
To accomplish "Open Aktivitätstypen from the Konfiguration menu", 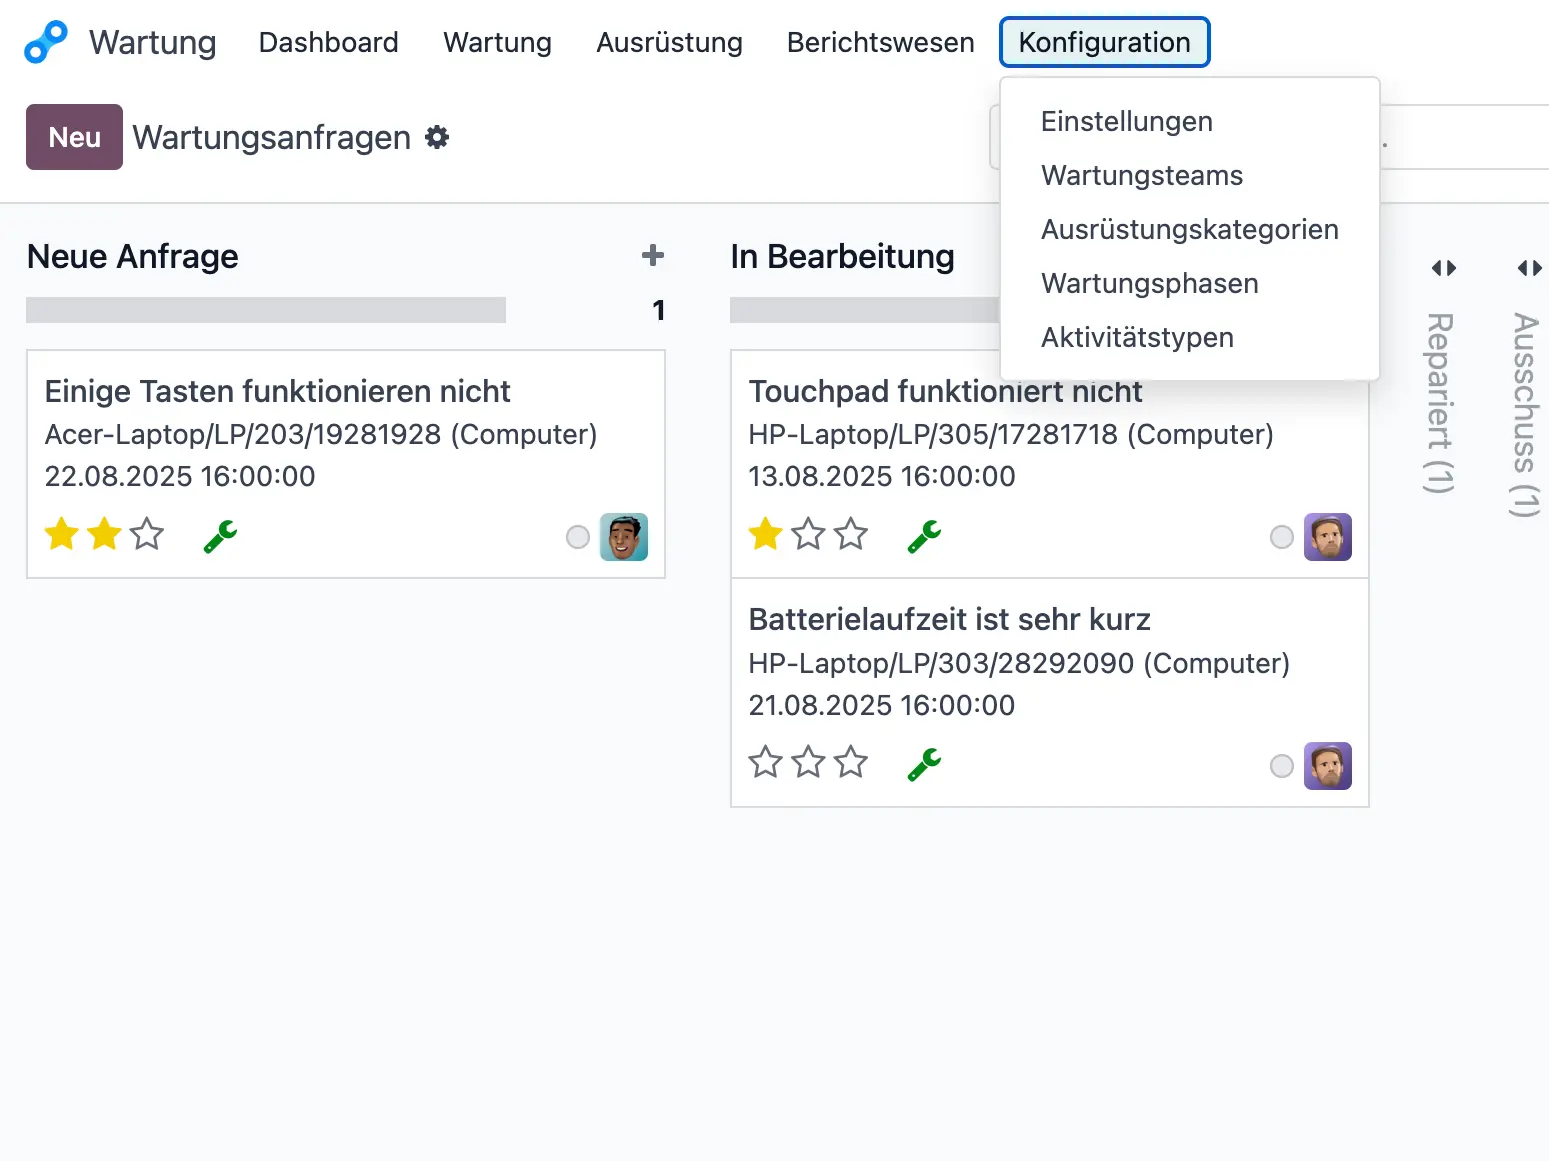I will pos(1137,337).
